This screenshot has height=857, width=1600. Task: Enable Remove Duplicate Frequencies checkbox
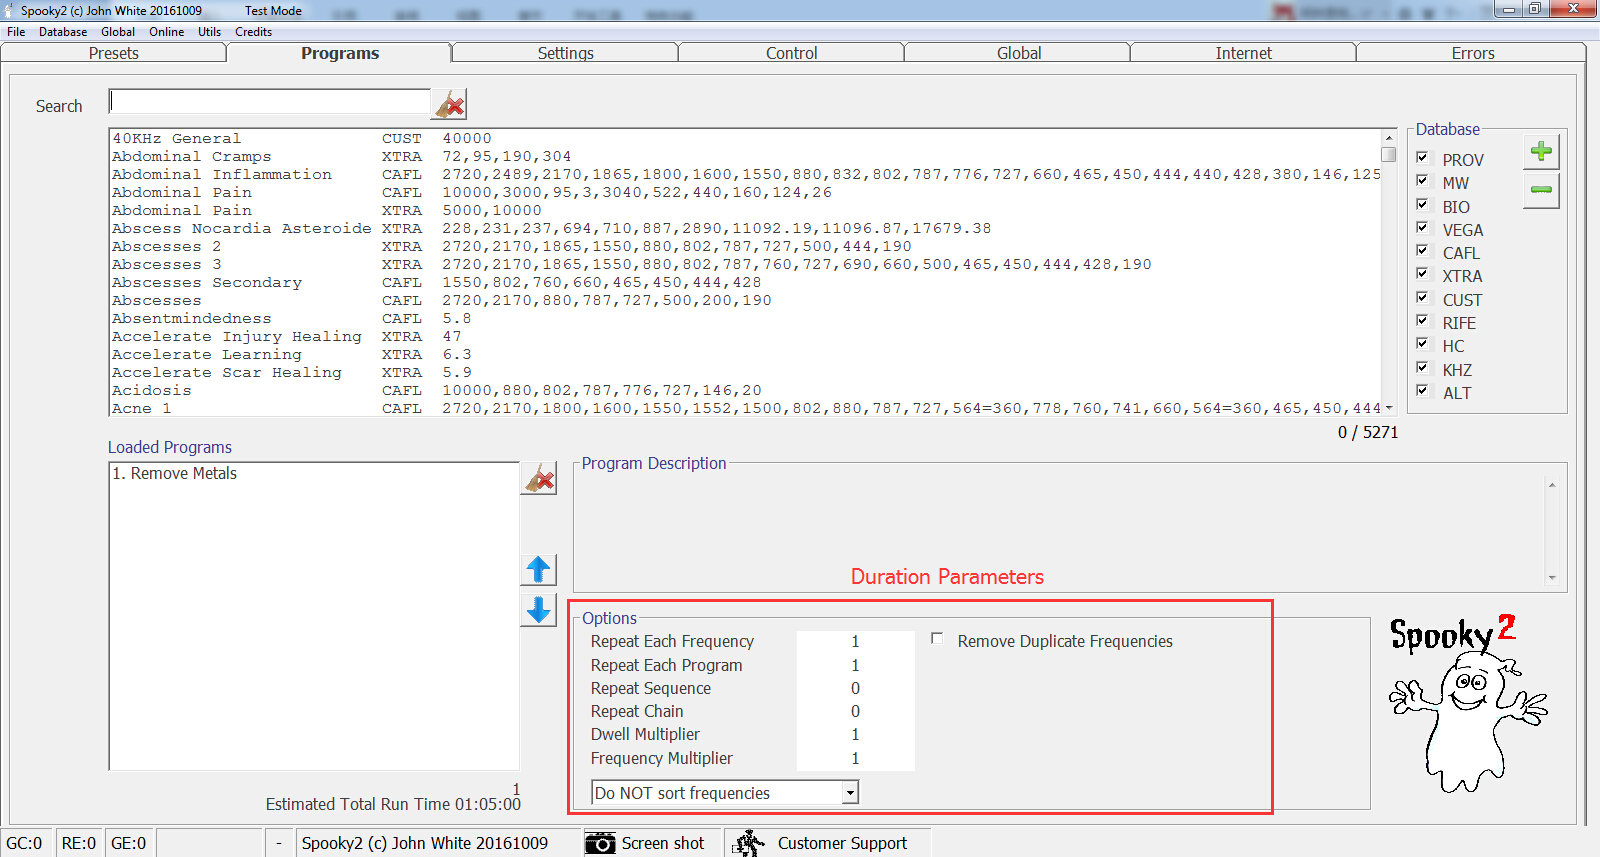(937, 638)
